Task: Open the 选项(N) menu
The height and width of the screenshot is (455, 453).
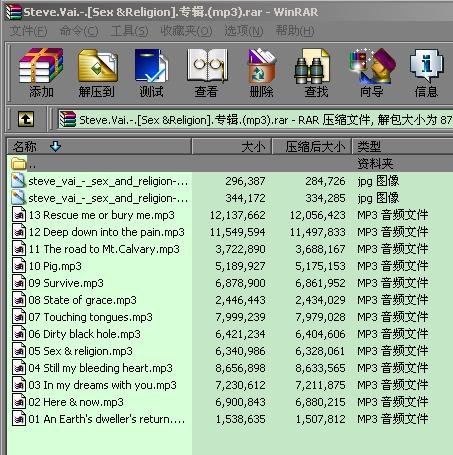Action: [243, 31]
